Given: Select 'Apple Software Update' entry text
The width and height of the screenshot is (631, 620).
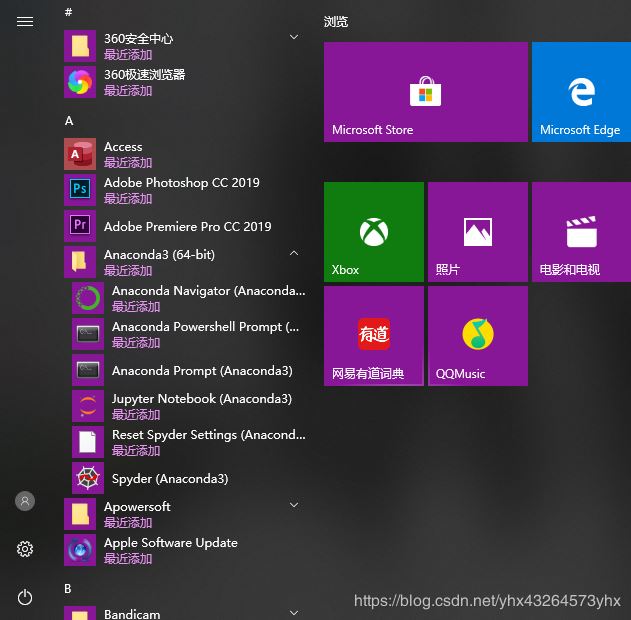Looking at the screenshot, I should (x=171, y=543).
